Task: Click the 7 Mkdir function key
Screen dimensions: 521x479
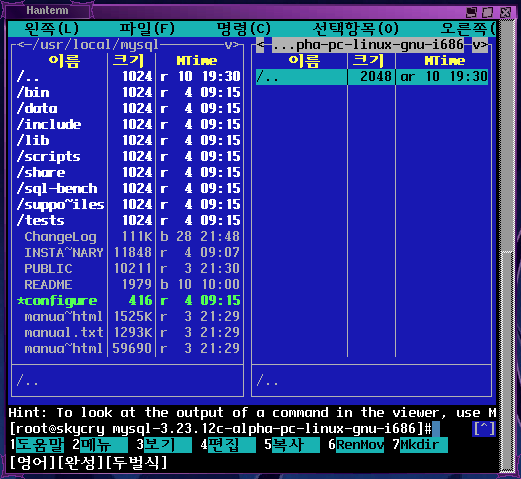Action: (420, 445)
